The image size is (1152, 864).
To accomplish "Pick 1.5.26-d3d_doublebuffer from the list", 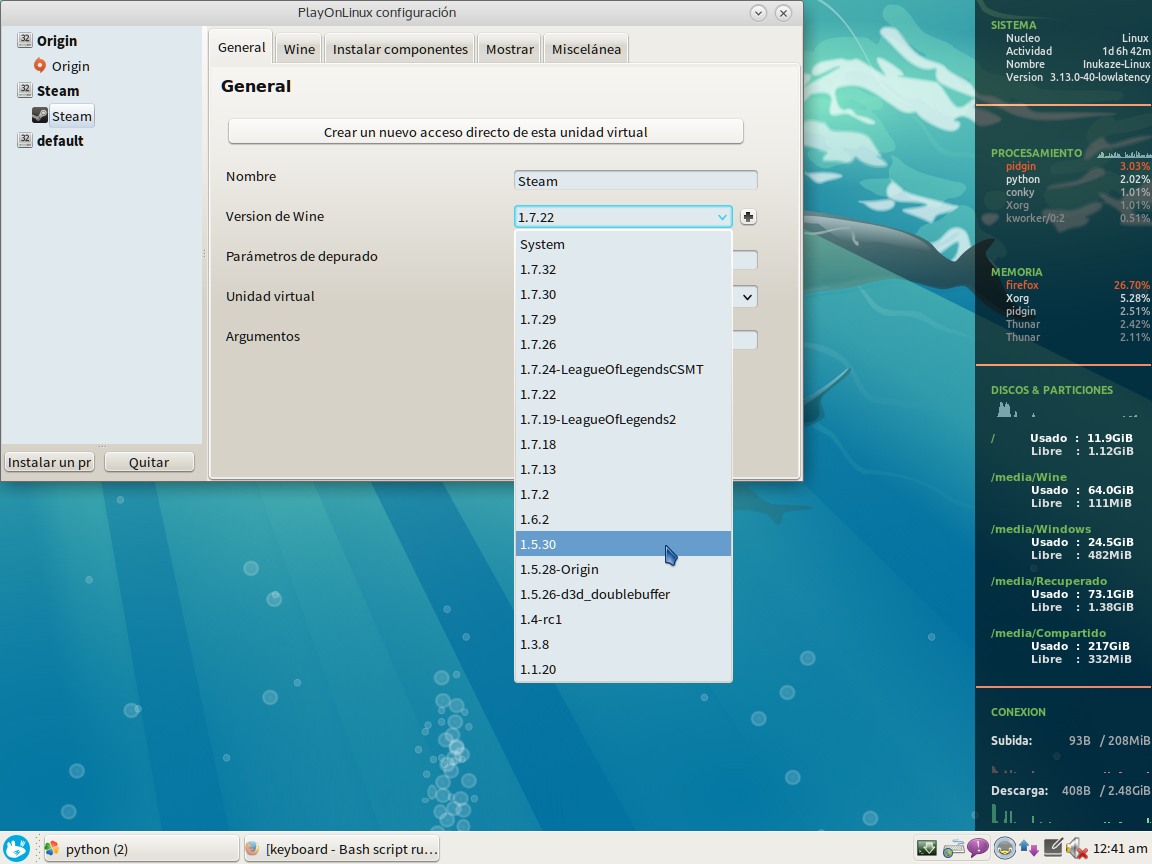I will coord(623,594).
